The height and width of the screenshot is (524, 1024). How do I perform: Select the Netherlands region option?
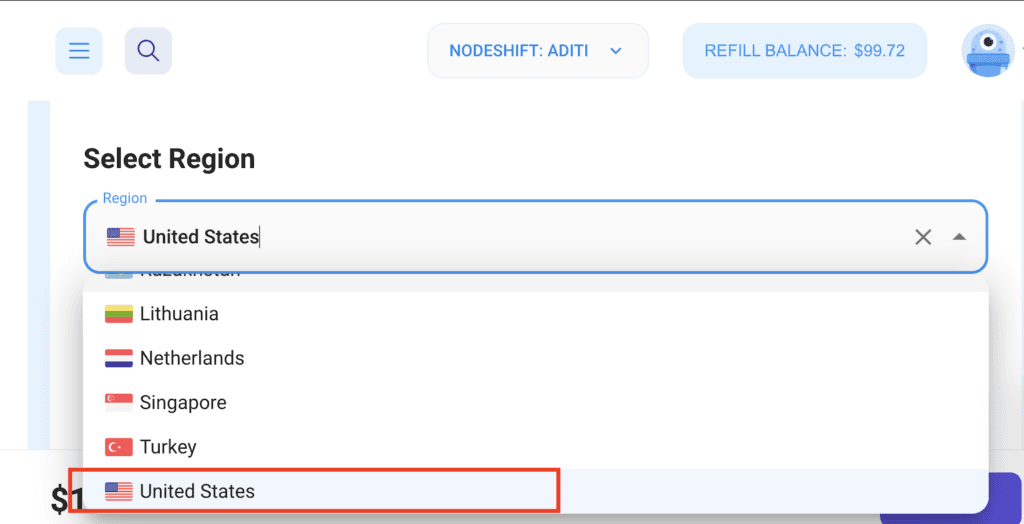[x=536, y=359]
